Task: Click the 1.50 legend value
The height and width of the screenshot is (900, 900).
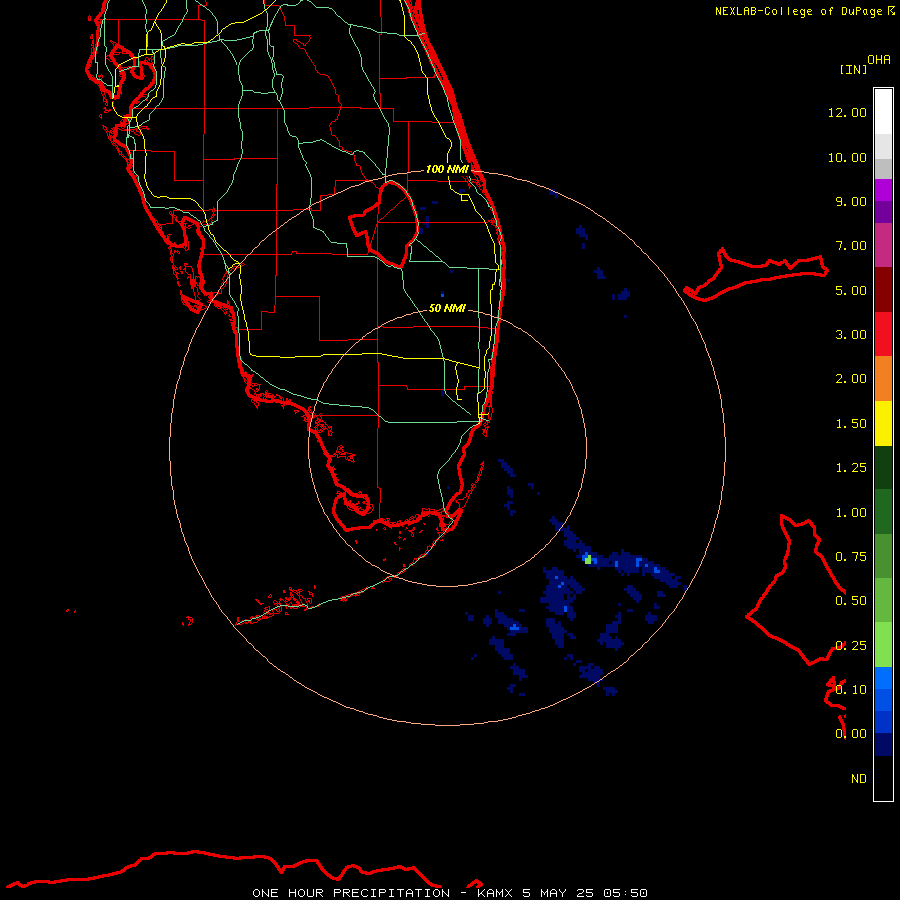Action: [851, 424]
